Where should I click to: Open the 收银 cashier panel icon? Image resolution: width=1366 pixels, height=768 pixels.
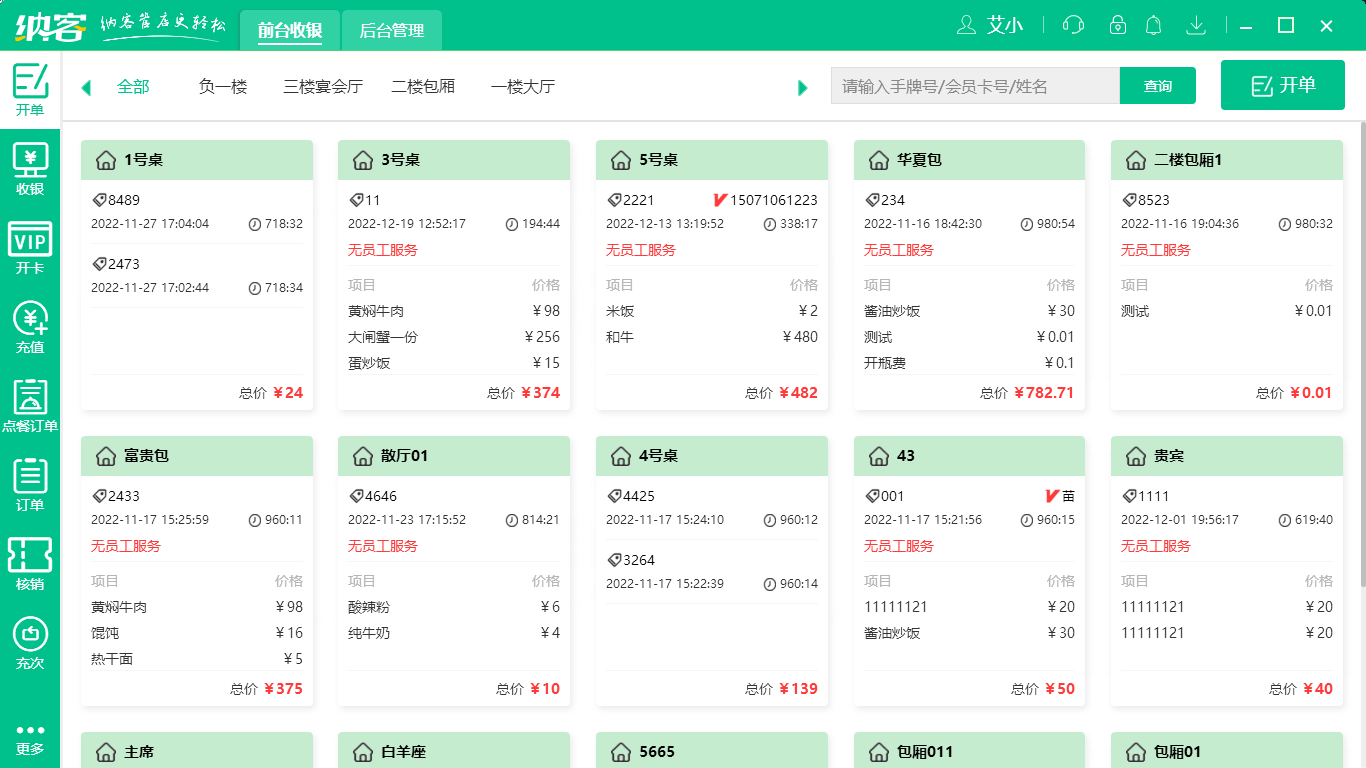click(x=30, y=161)
